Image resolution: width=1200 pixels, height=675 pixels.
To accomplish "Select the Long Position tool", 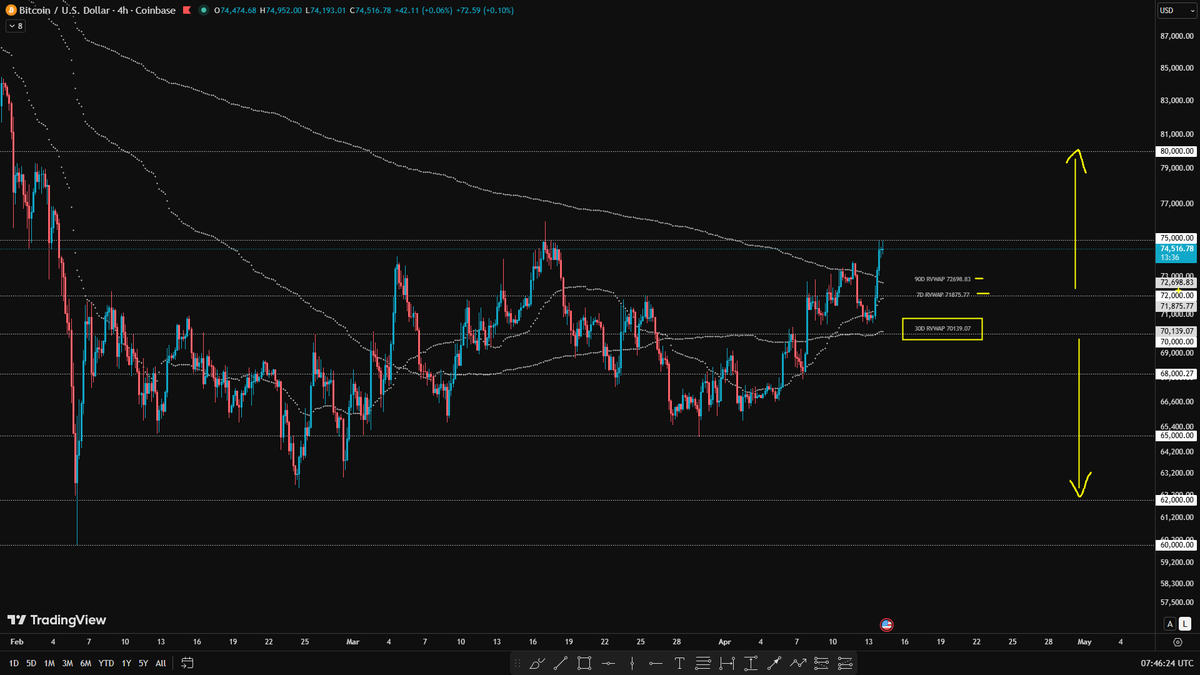I will point(822,662).
